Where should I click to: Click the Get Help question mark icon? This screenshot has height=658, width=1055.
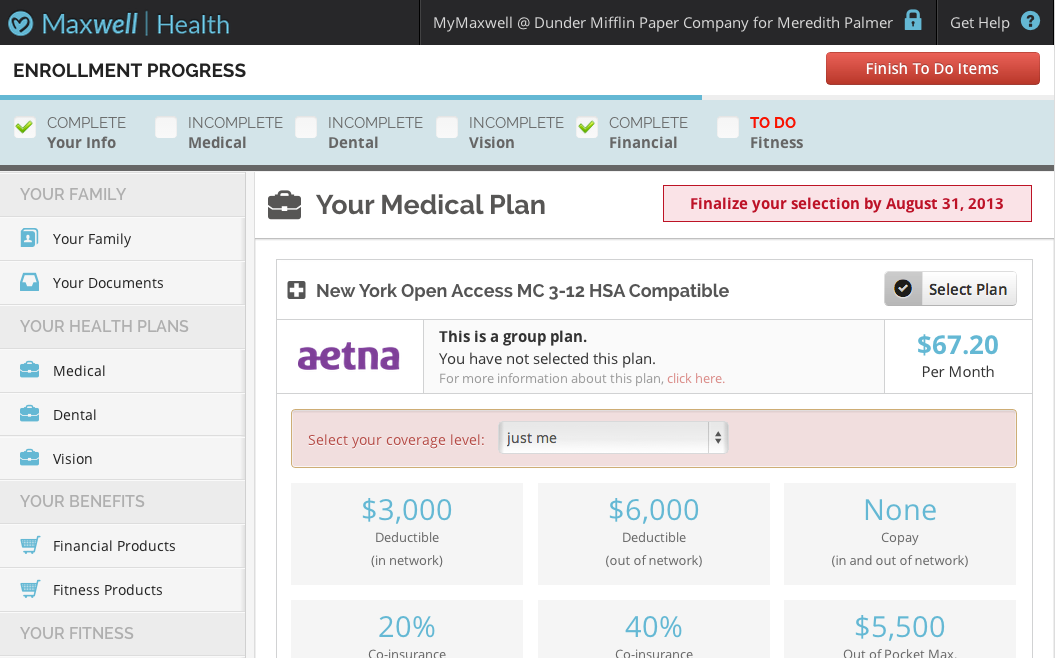point(1030,21)
